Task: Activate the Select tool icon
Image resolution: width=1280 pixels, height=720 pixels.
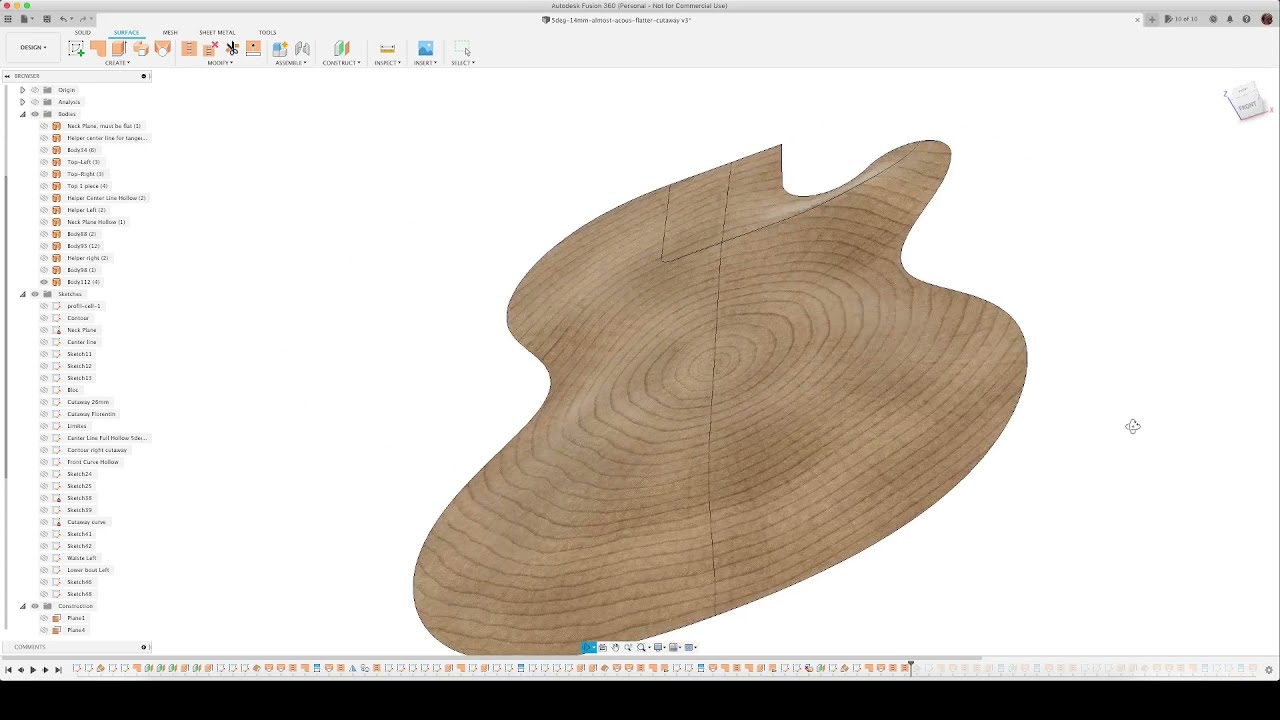Action: coord(462,48)
